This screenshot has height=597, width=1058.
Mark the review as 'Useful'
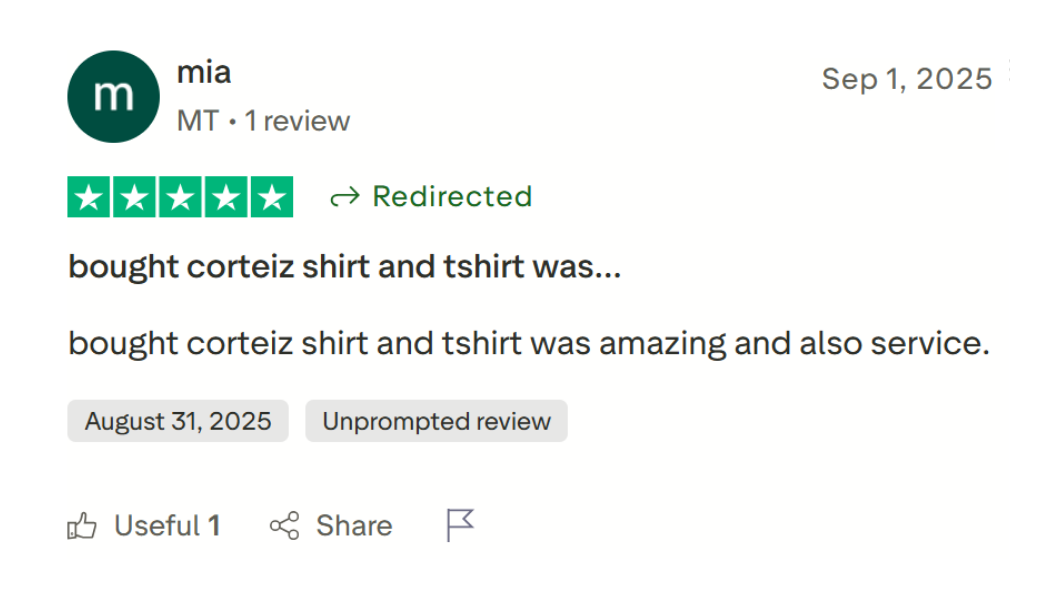click(166, 526)
